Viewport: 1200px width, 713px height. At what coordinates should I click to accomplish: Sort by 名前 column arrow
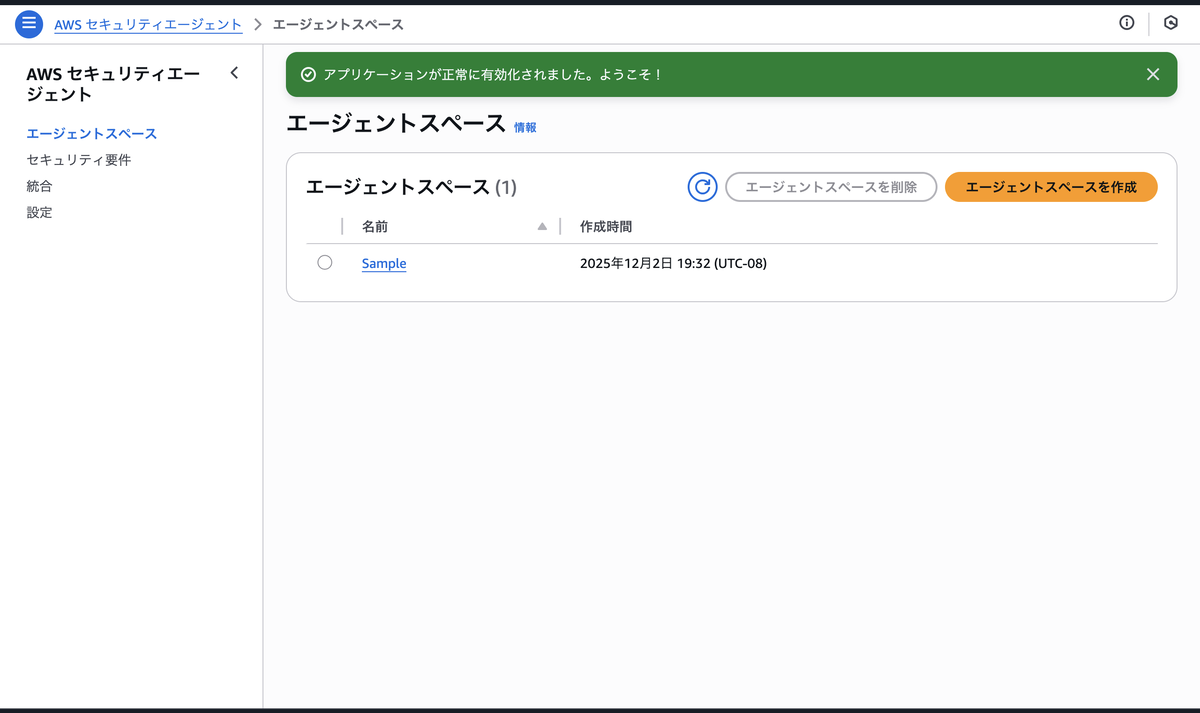click(x=542, y=227)
